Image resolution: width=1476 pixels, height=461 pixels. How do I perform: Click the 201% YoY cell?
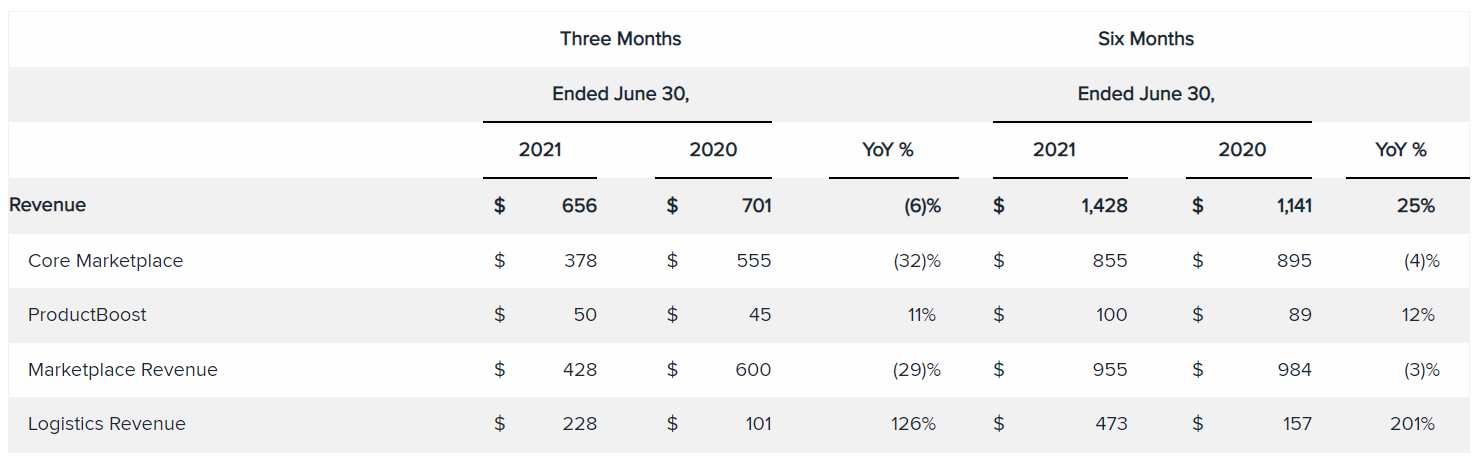[1412, 424]
